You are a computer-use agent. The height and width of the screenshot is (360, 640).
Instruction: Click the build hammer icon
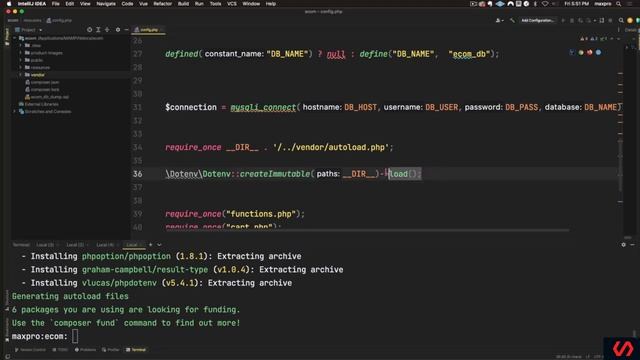point(512,20)
